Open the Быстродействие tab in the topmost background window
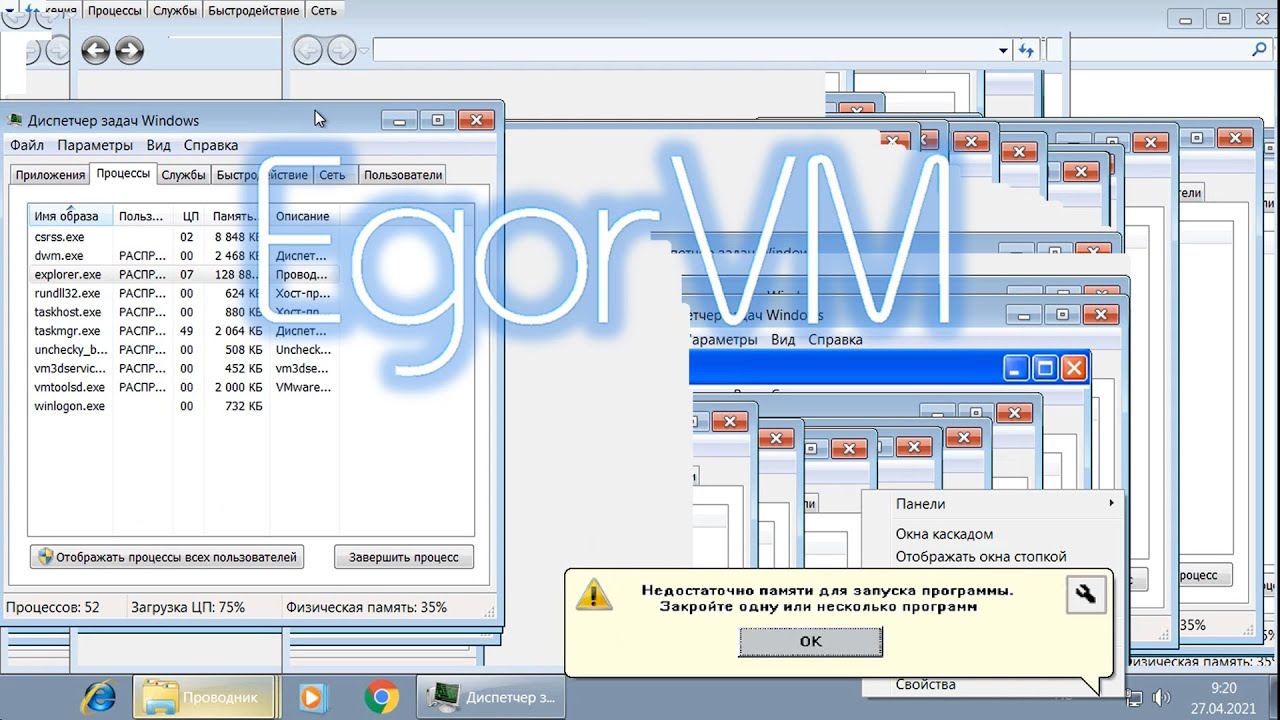The width and height of the screenshot is (1280, 720). pos(253,10)
